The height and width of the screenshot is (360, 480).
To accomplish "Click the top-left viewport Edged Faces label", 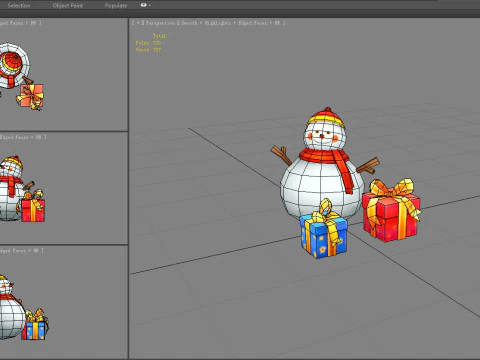I will 11,23.
